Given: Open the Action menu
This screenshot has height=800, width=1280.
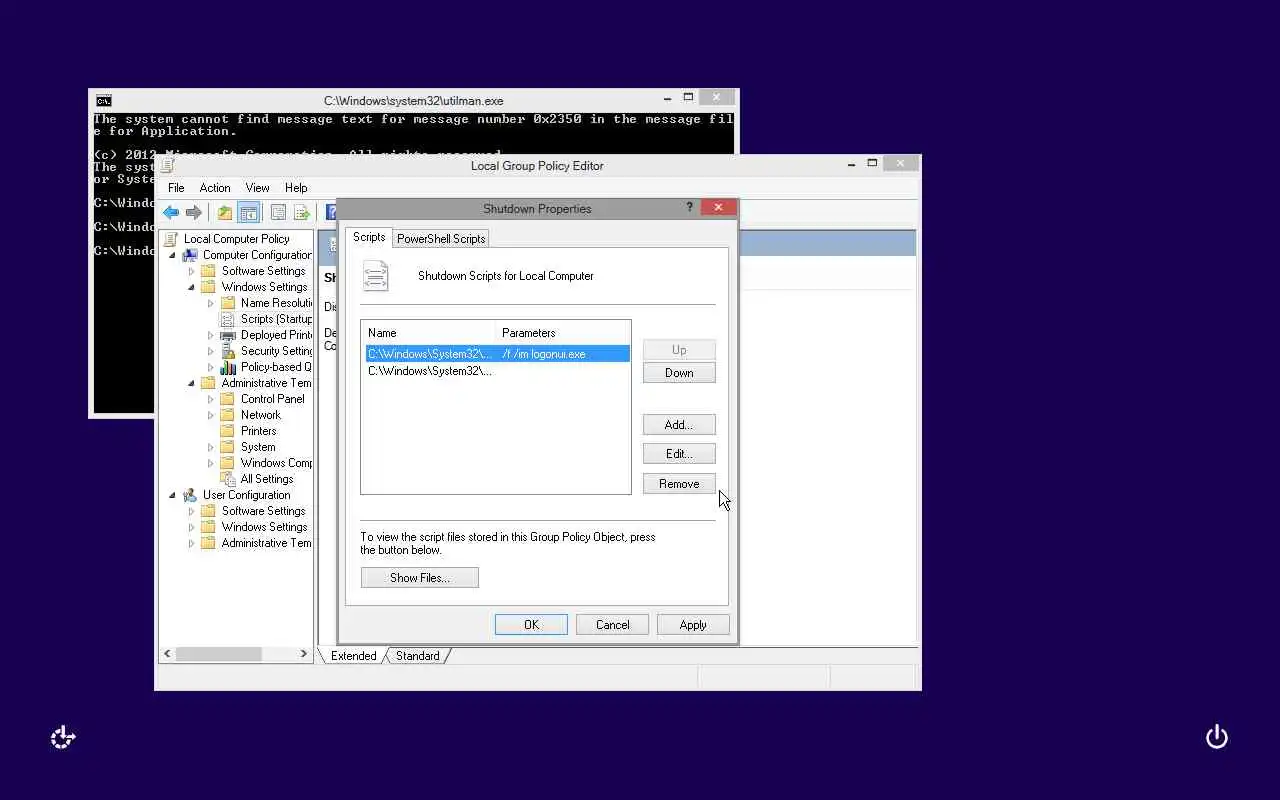Looking at the screenshot, I should click(x=215, y=188).
